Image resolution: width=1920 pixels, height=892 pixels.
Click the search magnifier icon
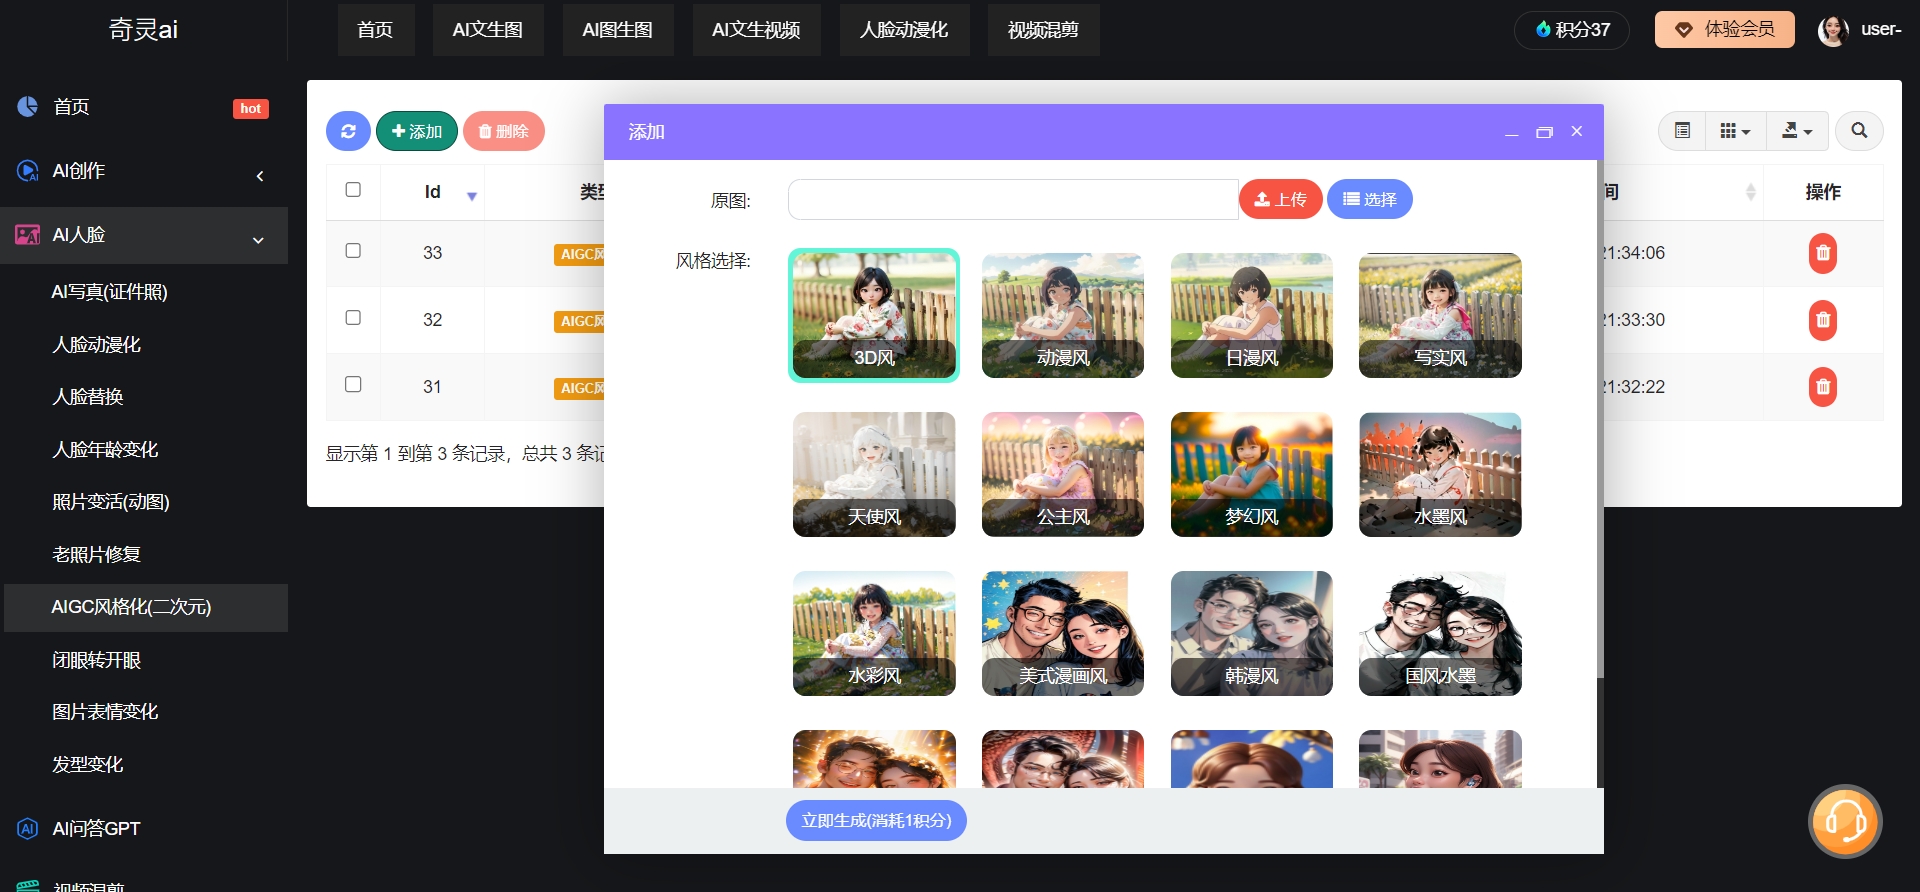coord(1859,131)
